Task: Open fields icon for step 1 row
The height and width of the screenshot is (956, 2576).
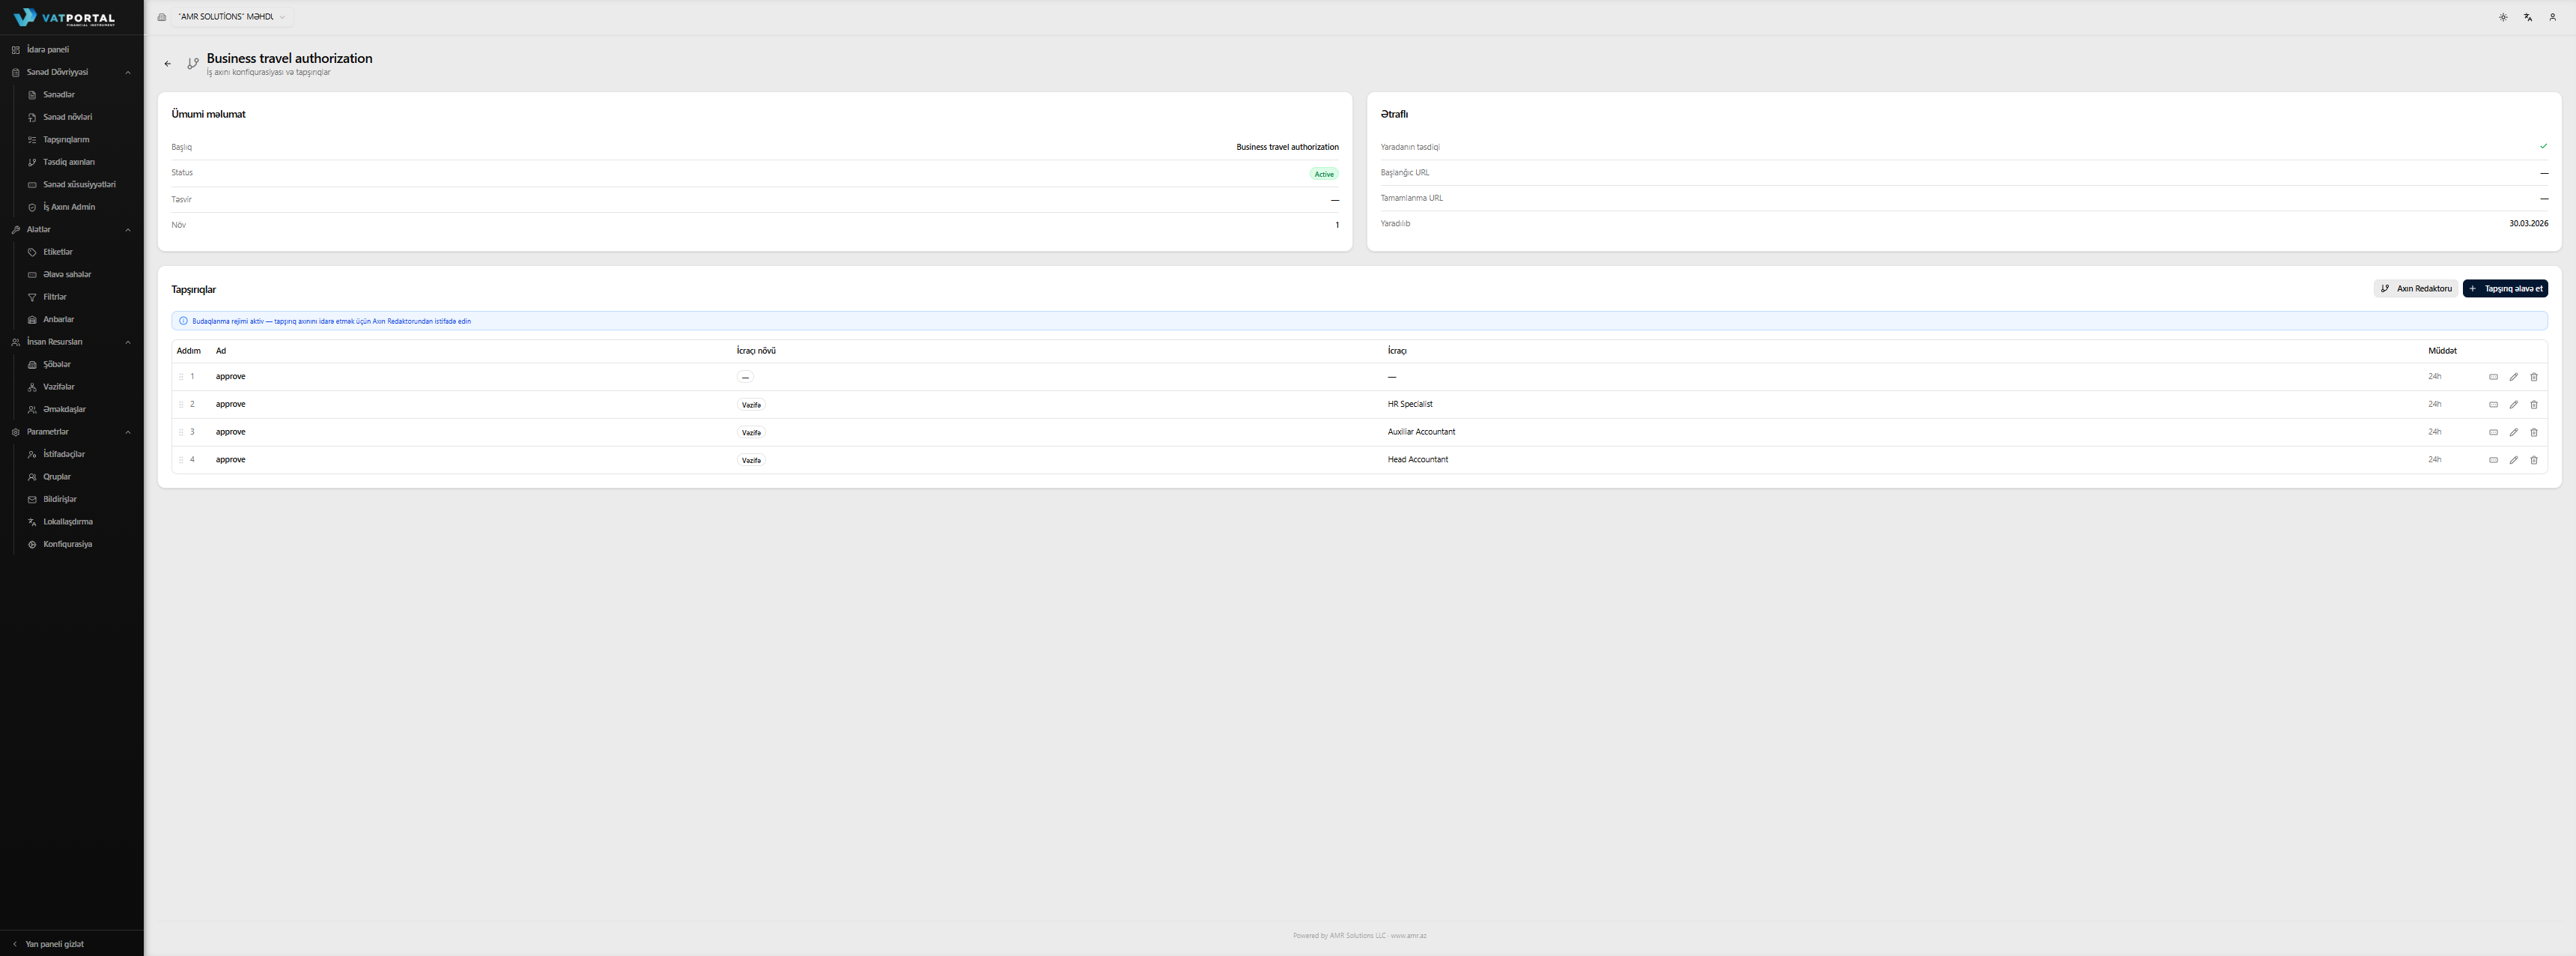Action: click(x=2493, y=377)
